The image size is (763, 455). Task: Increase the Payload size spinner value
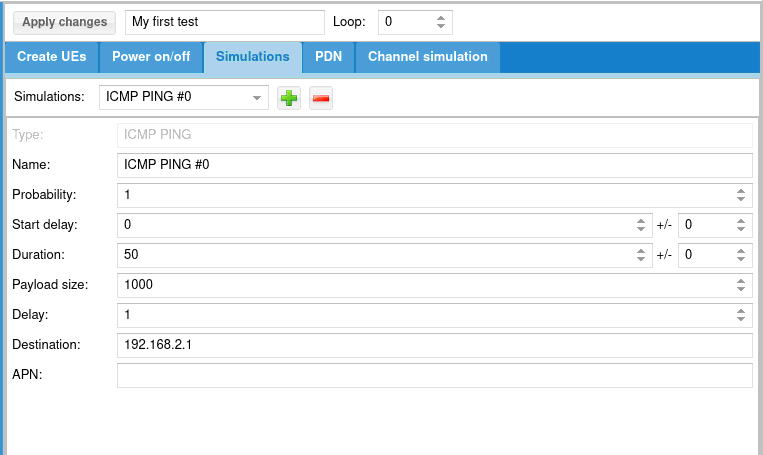tap(741, 280)
